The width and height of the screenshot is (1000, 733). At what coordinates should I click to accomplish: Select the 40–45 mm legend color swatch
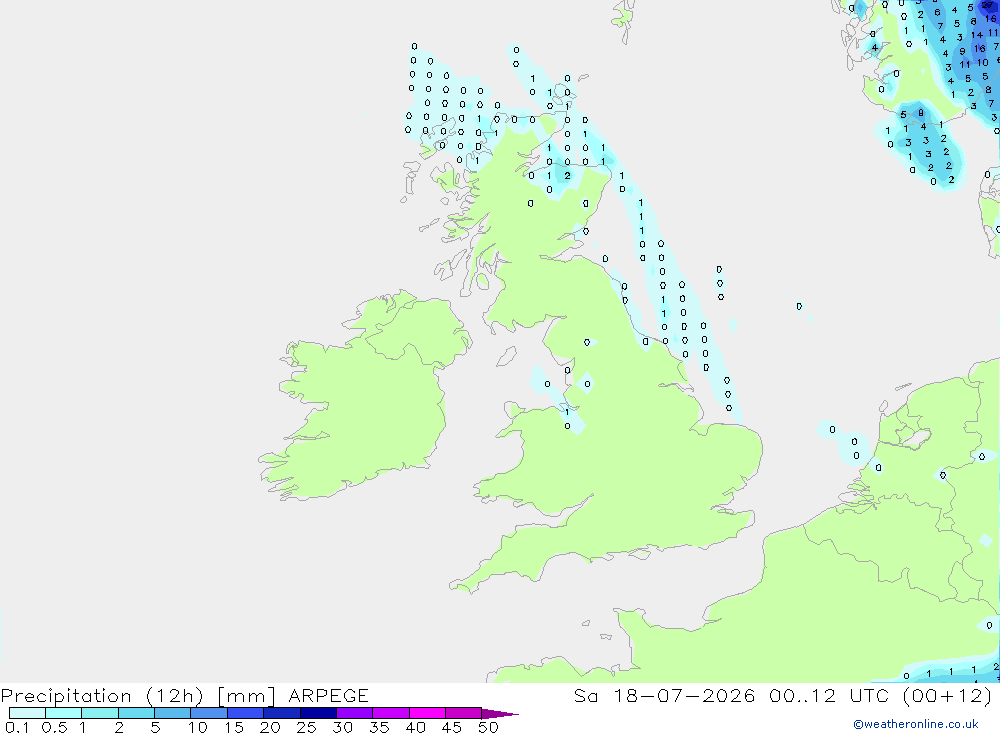[x=427, y=713]
